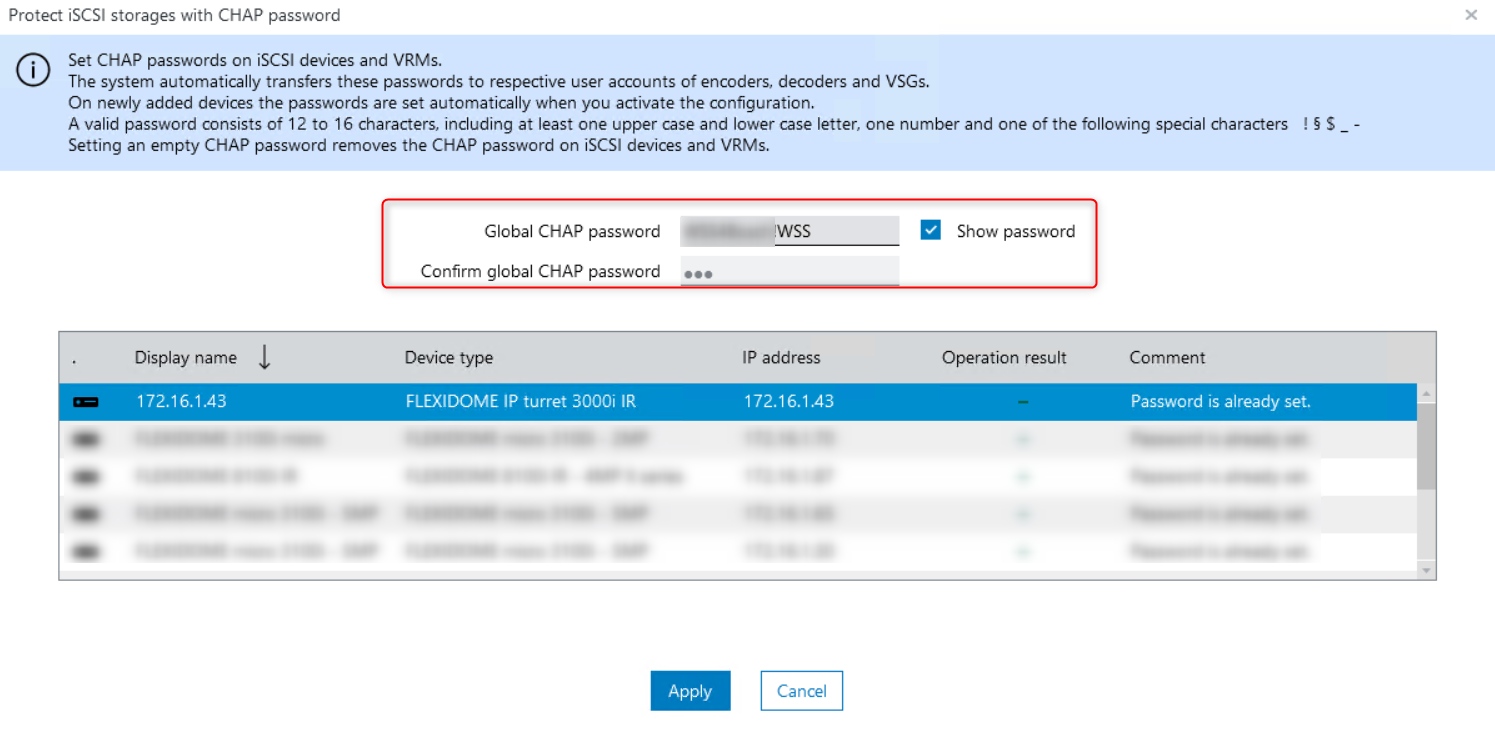Click the Operation result column header

point(1004,357)
